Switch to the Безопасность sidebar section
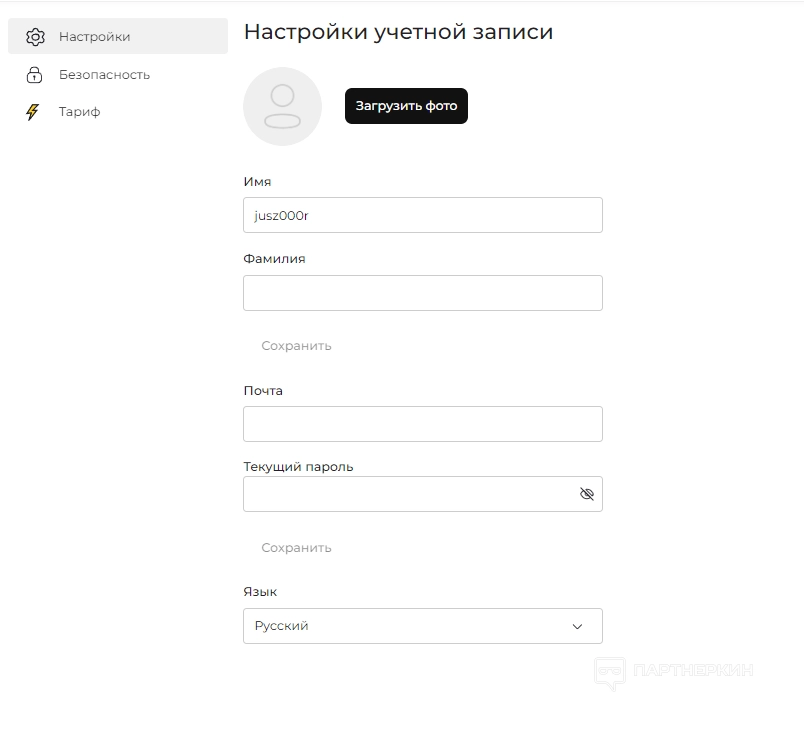This screenshot has width=804, height=743. tap(104, 75)
